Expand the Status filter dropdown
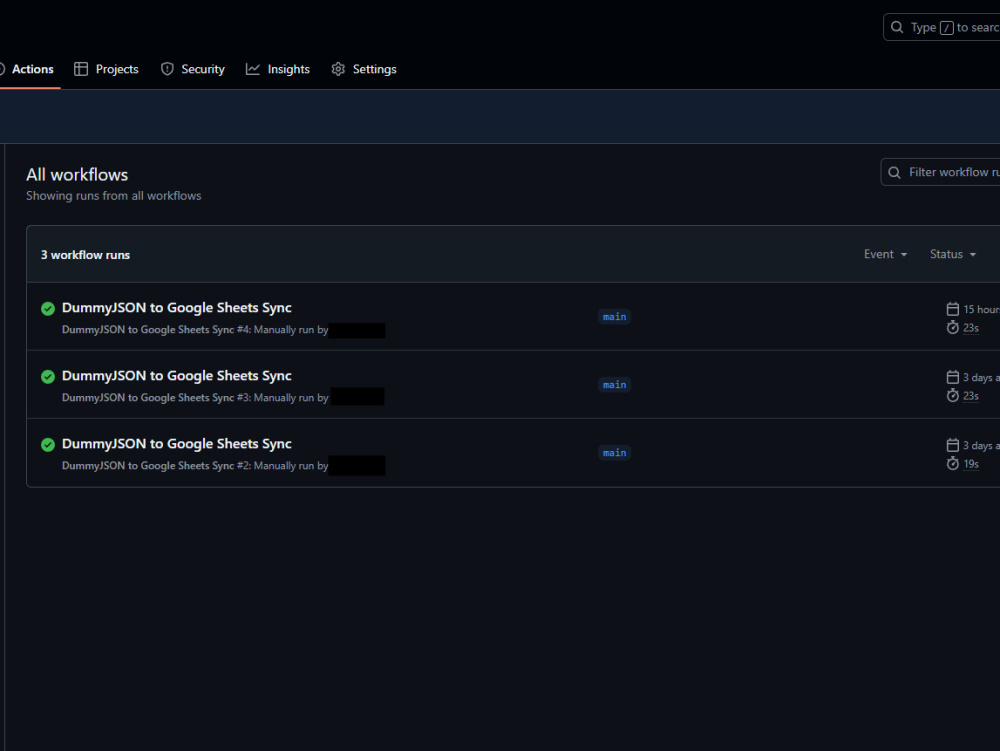The width and height of the screenshot is (1000, 751). [x=953, y=254]
